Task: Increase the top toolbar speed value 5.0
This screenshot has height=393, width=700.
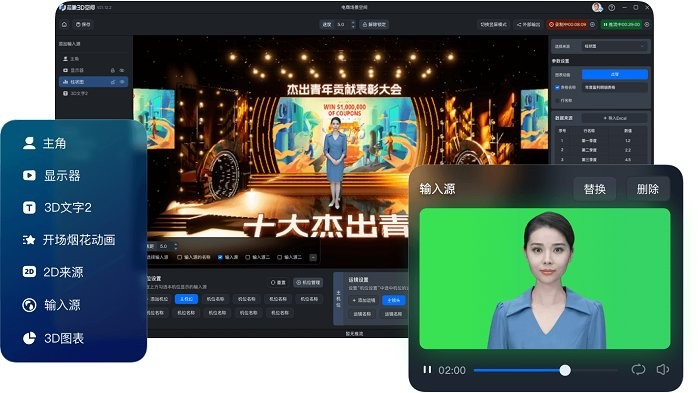Action: click(353, 22)
